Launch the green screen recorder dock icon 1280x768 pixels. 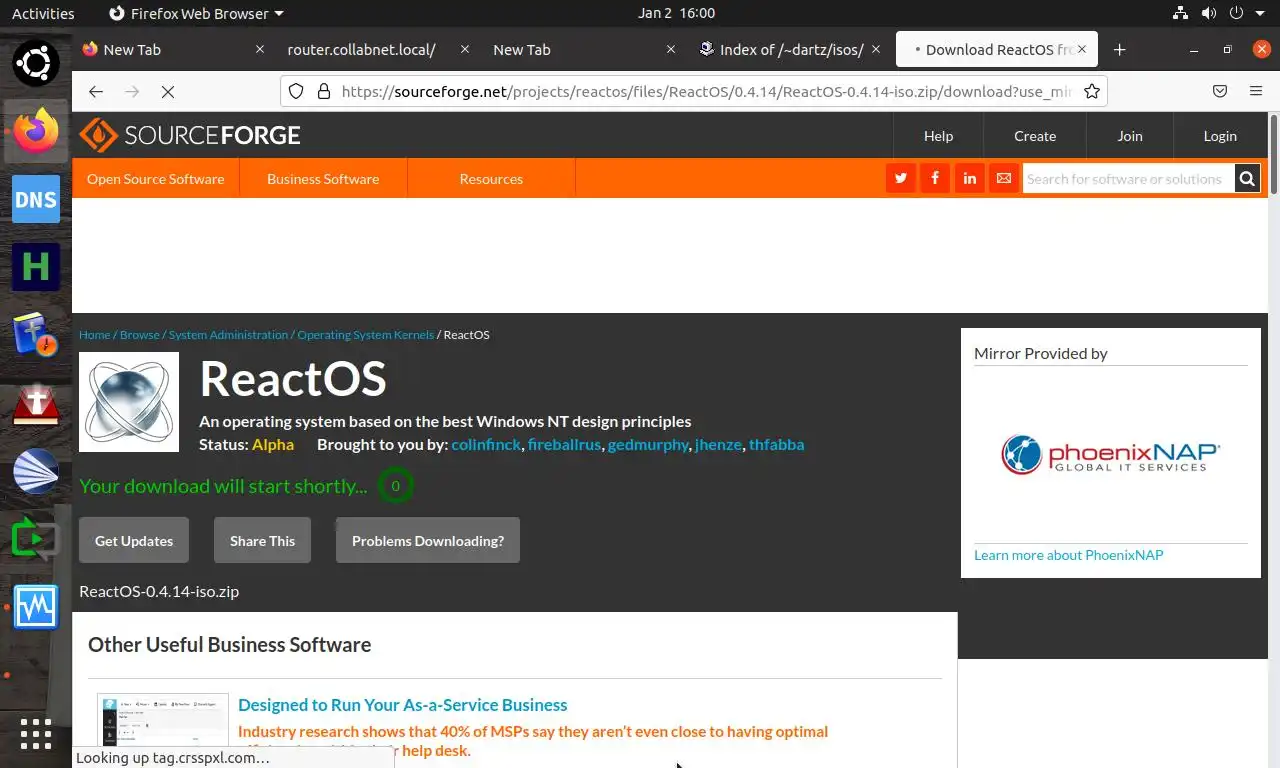coord(36,539)
